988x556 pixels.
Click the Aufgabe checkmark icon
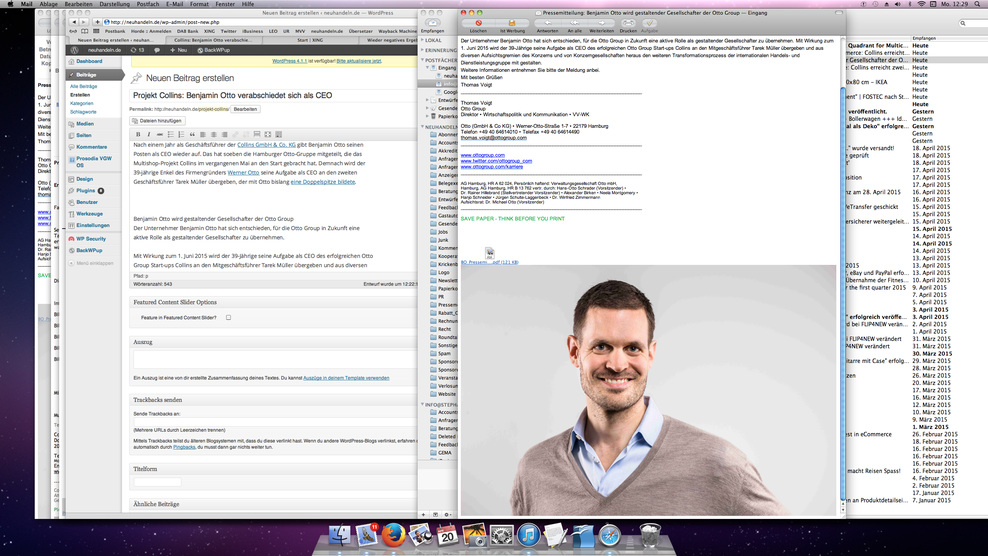(x=649, y=23)
